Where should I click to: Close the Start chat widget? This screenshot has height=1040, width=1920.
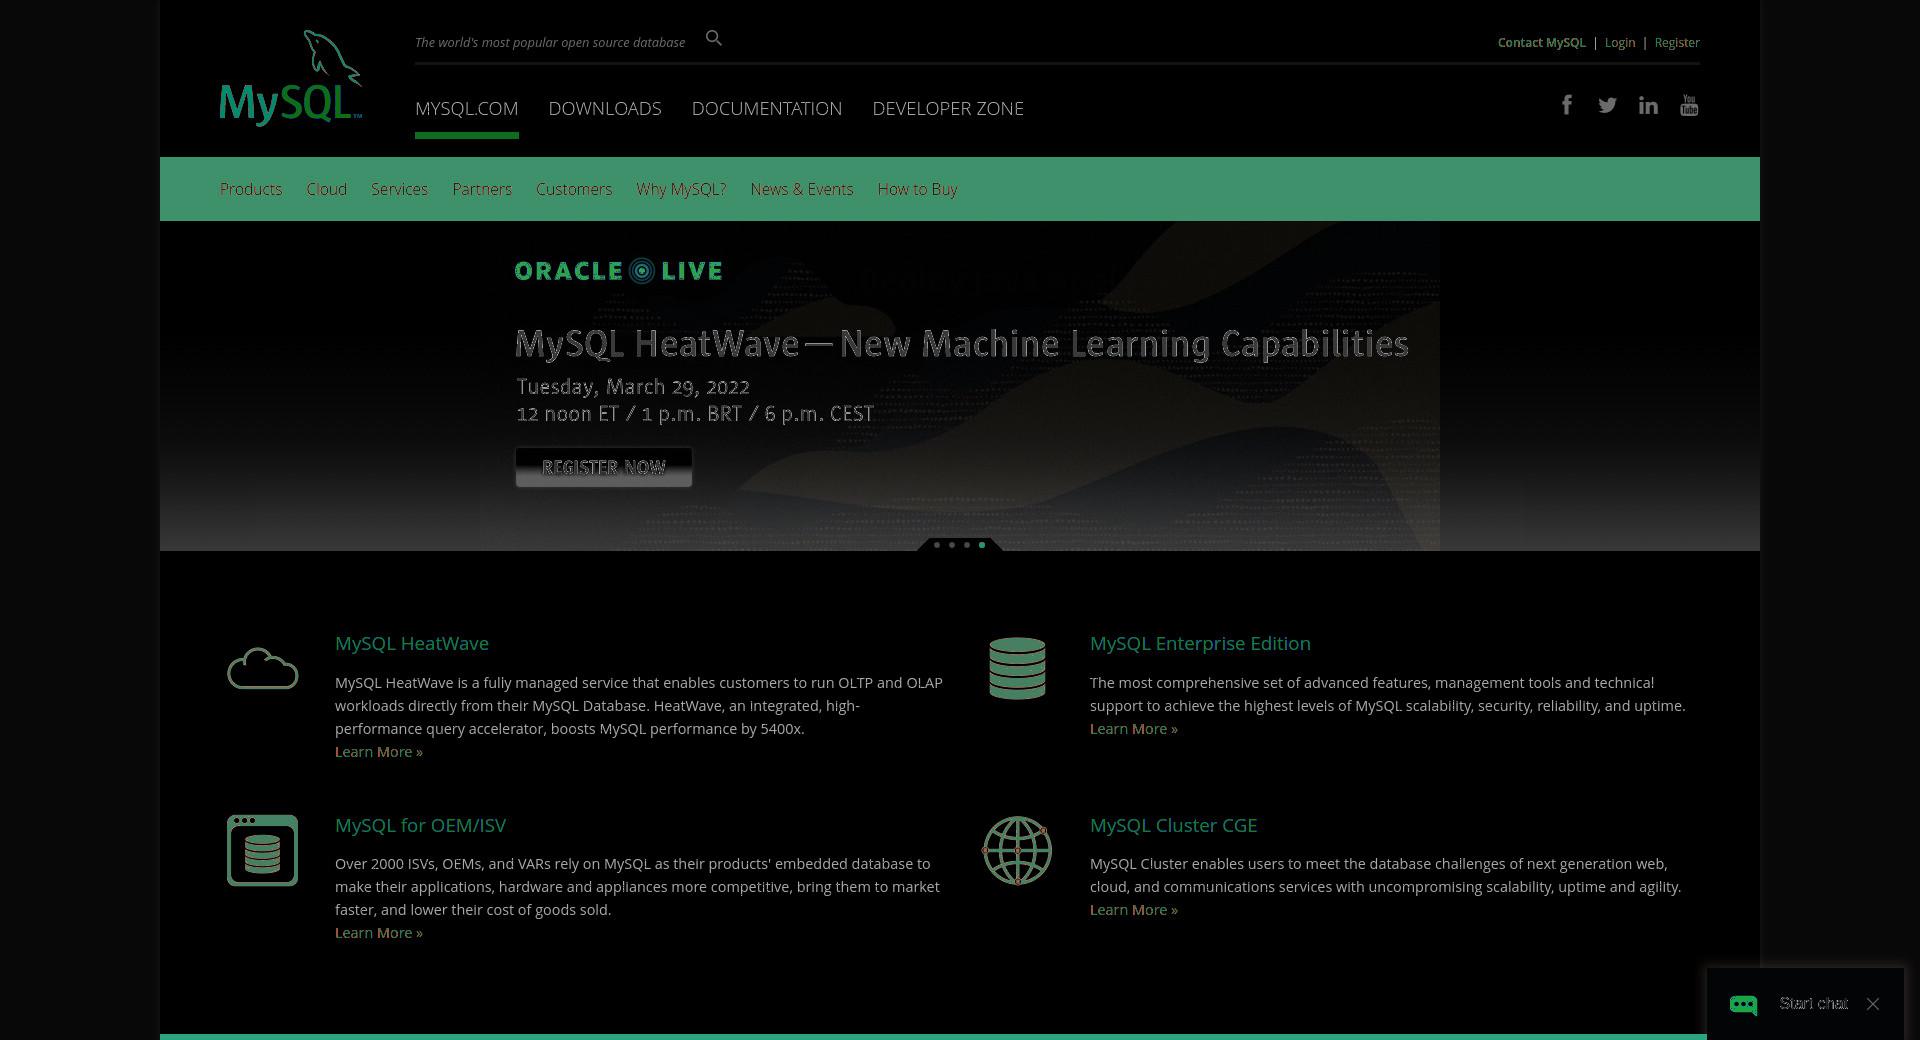click(1873, 1004)
